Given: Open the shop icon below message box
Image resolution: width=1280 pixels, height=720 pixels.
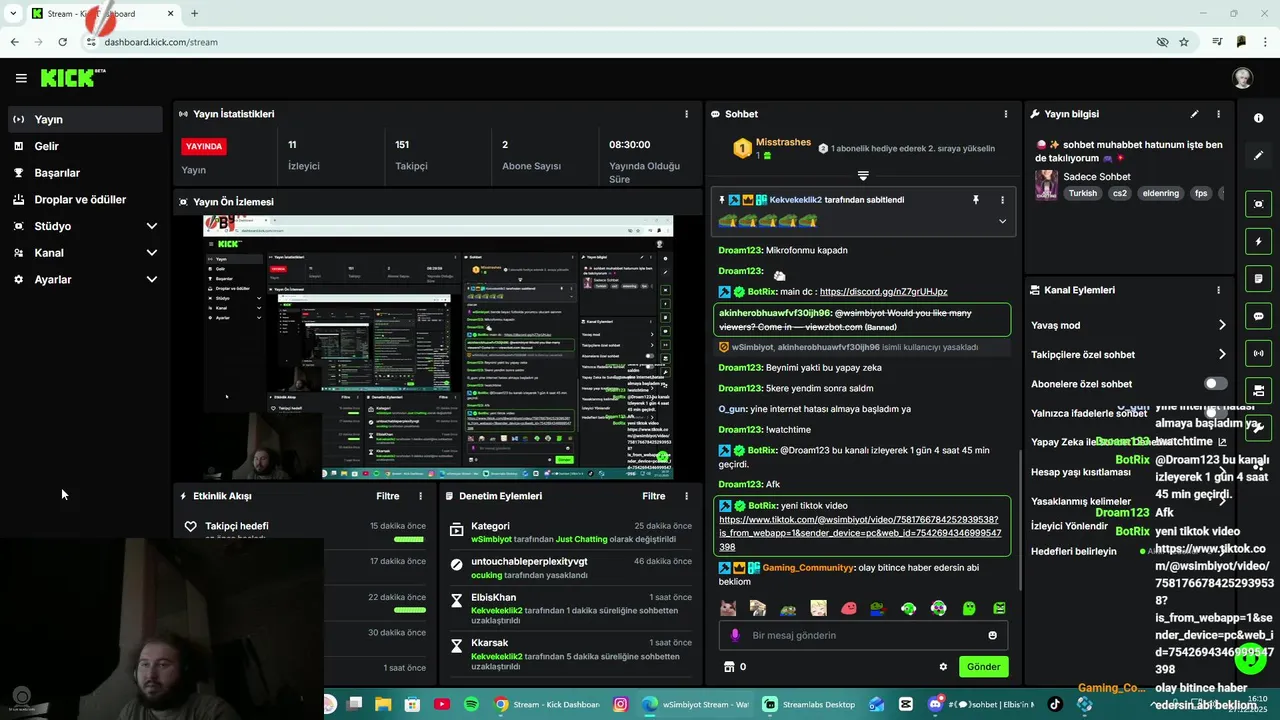Looking at the screenshot, I should (729, 667).
